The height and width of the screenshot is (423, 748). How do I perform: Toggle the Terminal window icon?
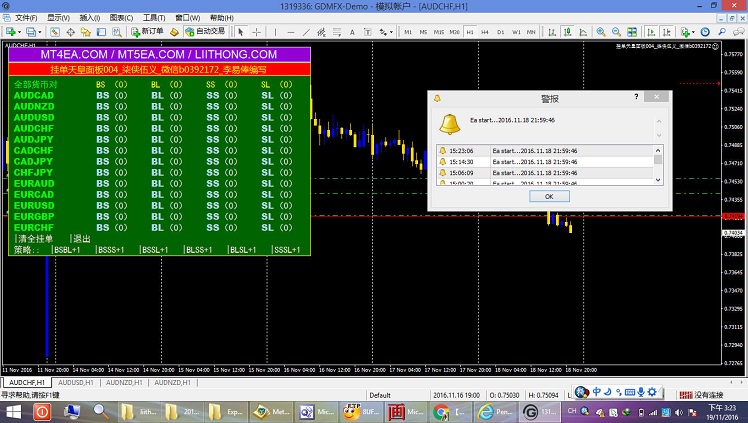pos(101,31)
